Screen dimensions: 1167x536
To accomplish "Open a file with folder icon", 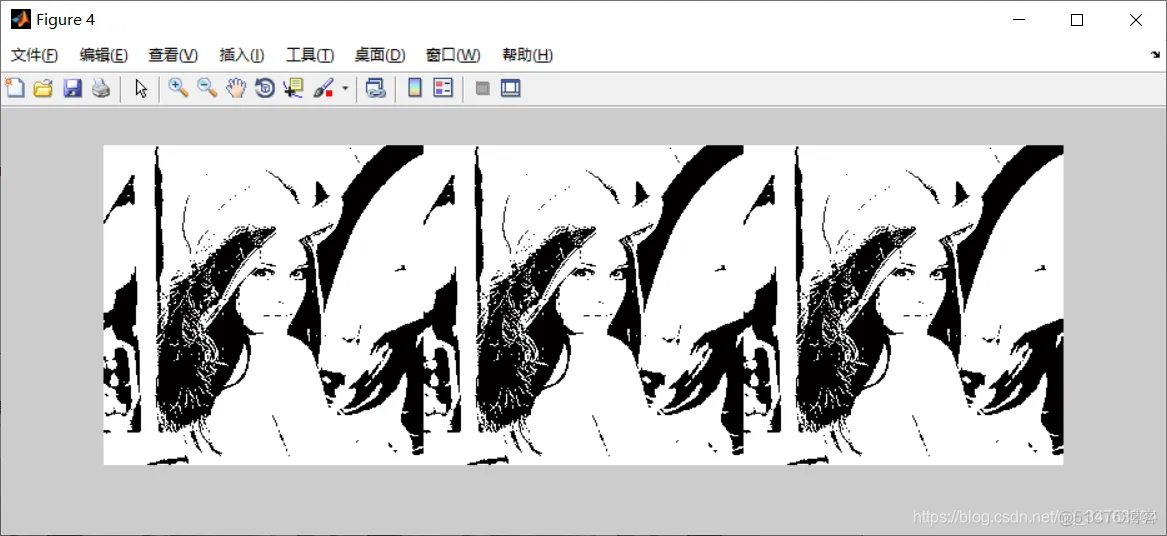I will [x=43, y=89].
